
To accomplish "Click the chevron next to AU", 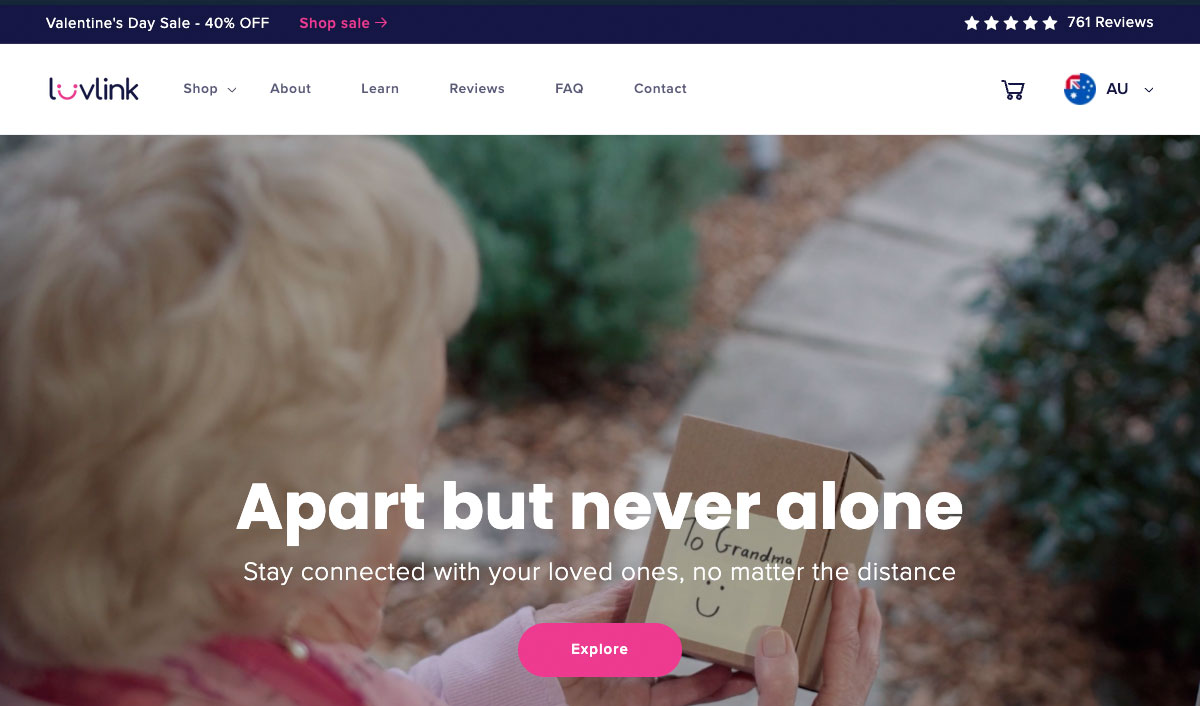I will [x=1148, y=90].
